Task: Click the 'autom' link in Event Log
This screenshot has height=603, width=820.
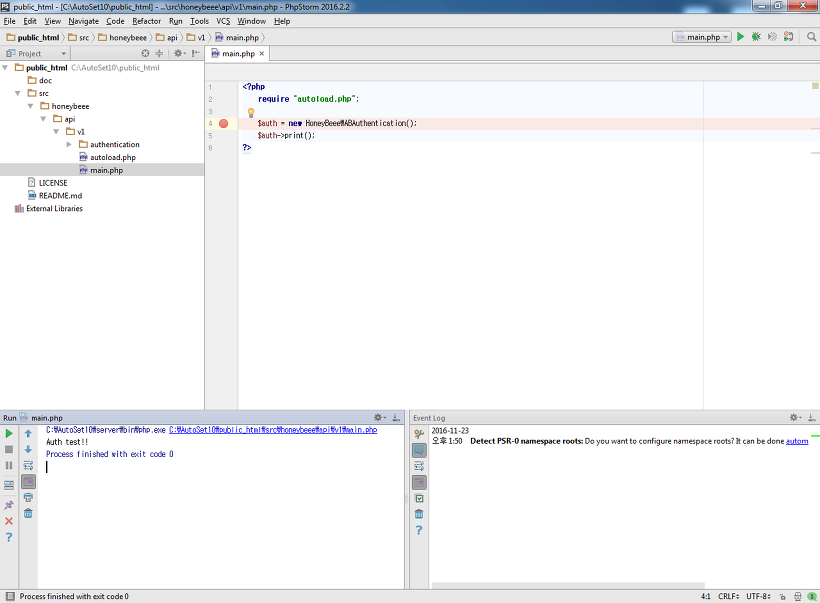Action: click(x=797, y=441)
